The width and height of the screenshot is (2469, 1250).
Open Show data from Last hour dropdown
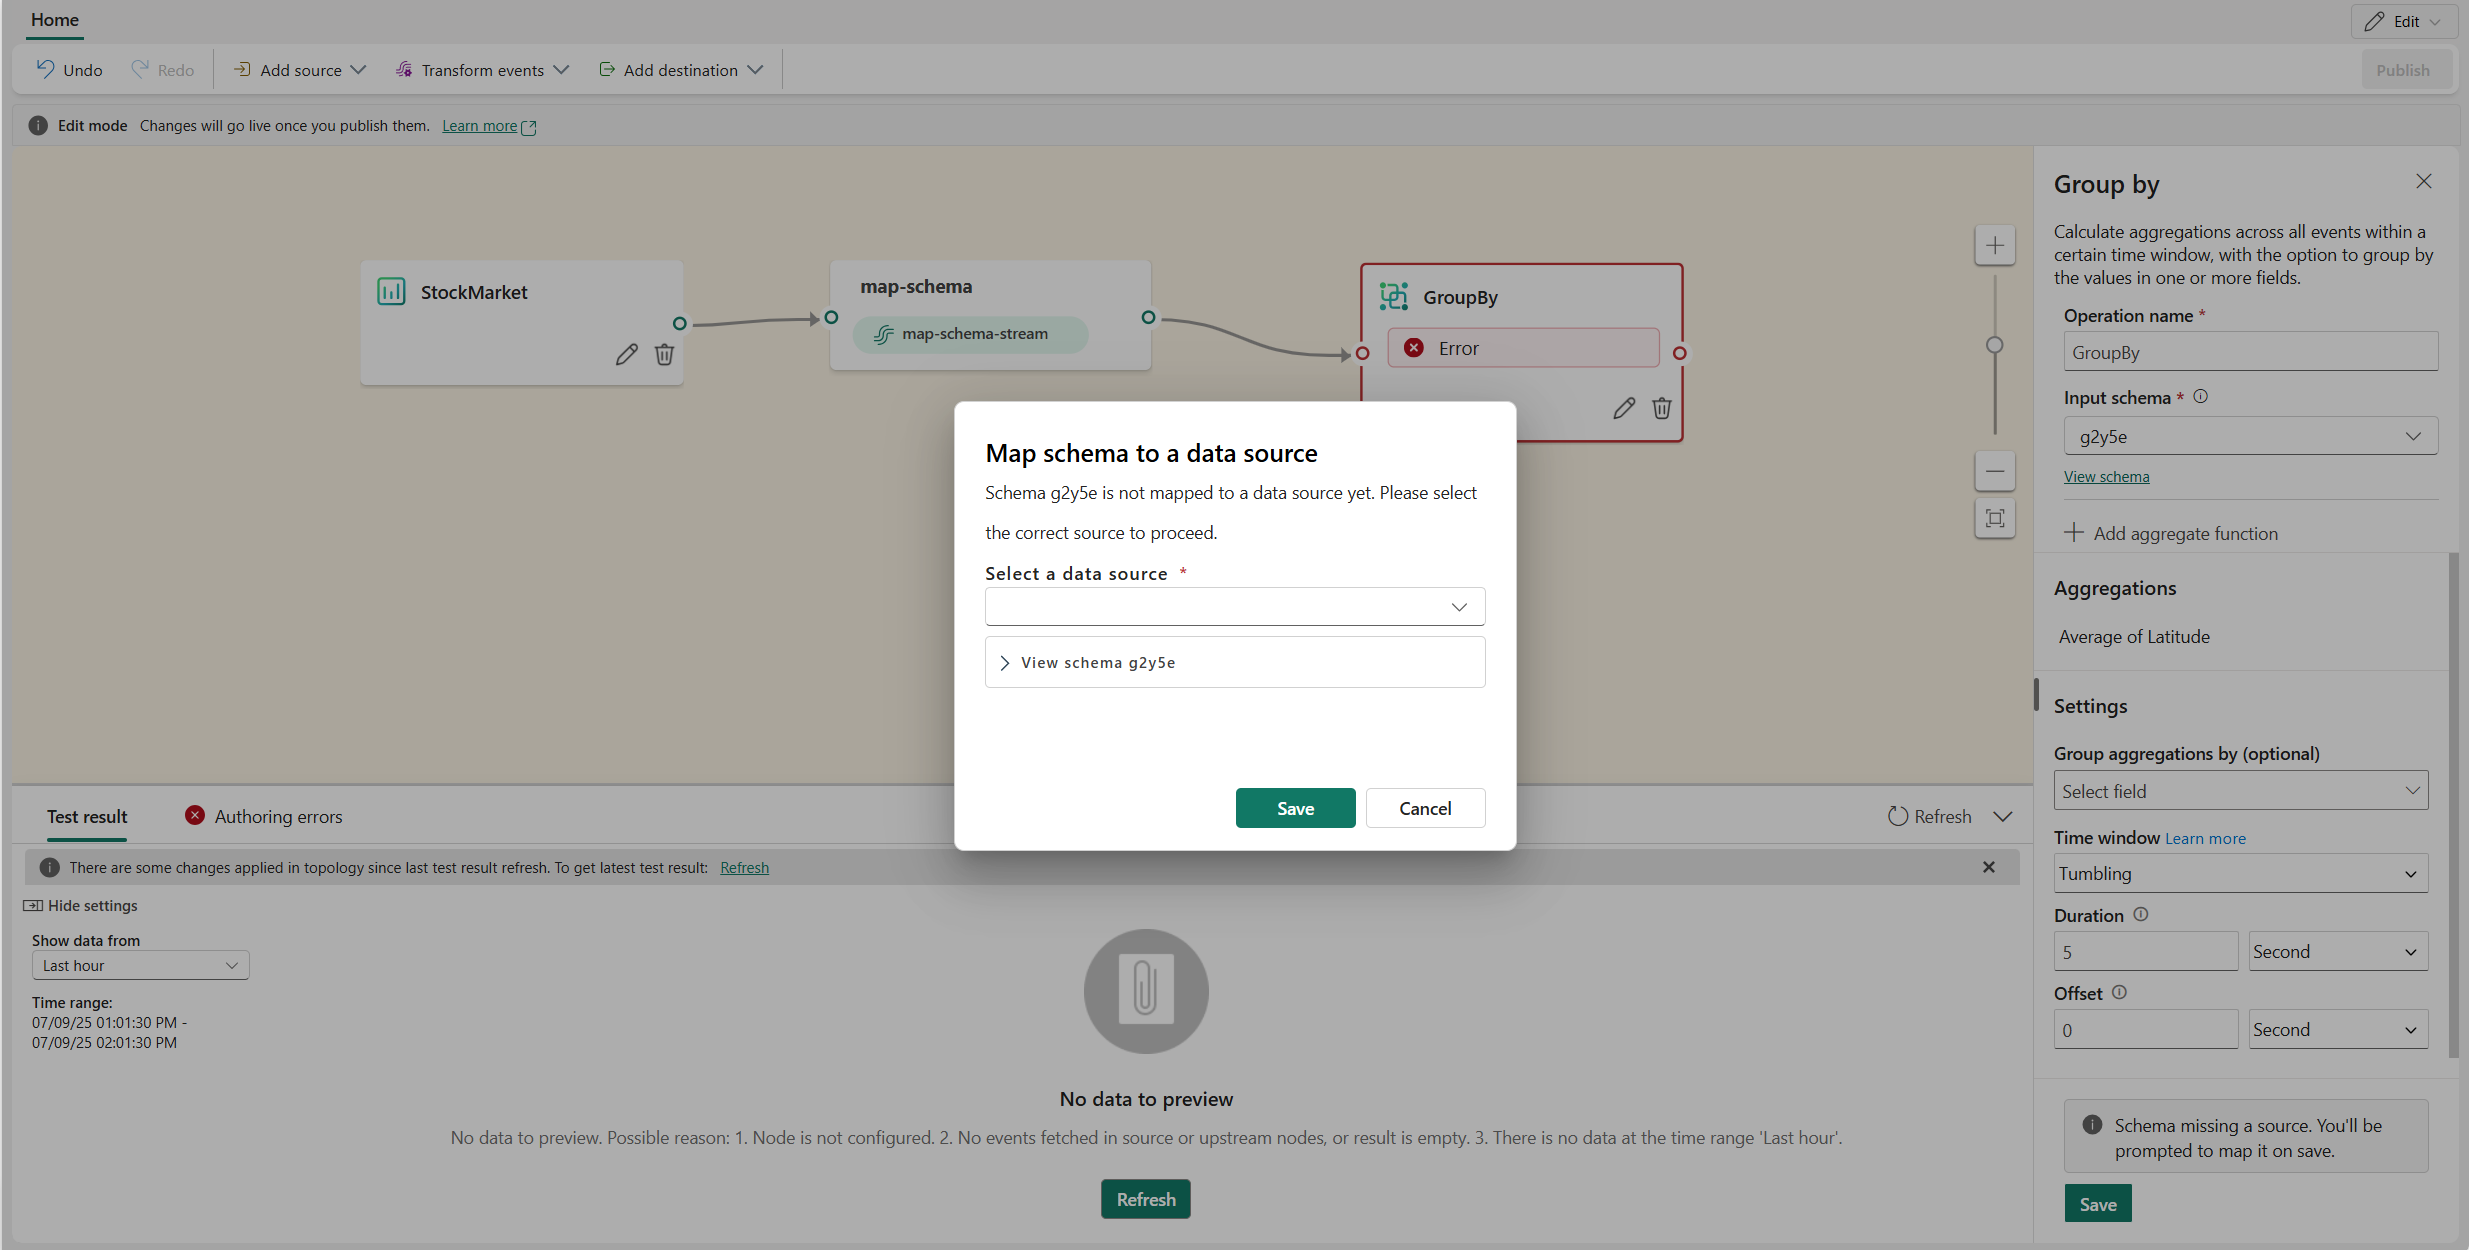coord(140,965)
